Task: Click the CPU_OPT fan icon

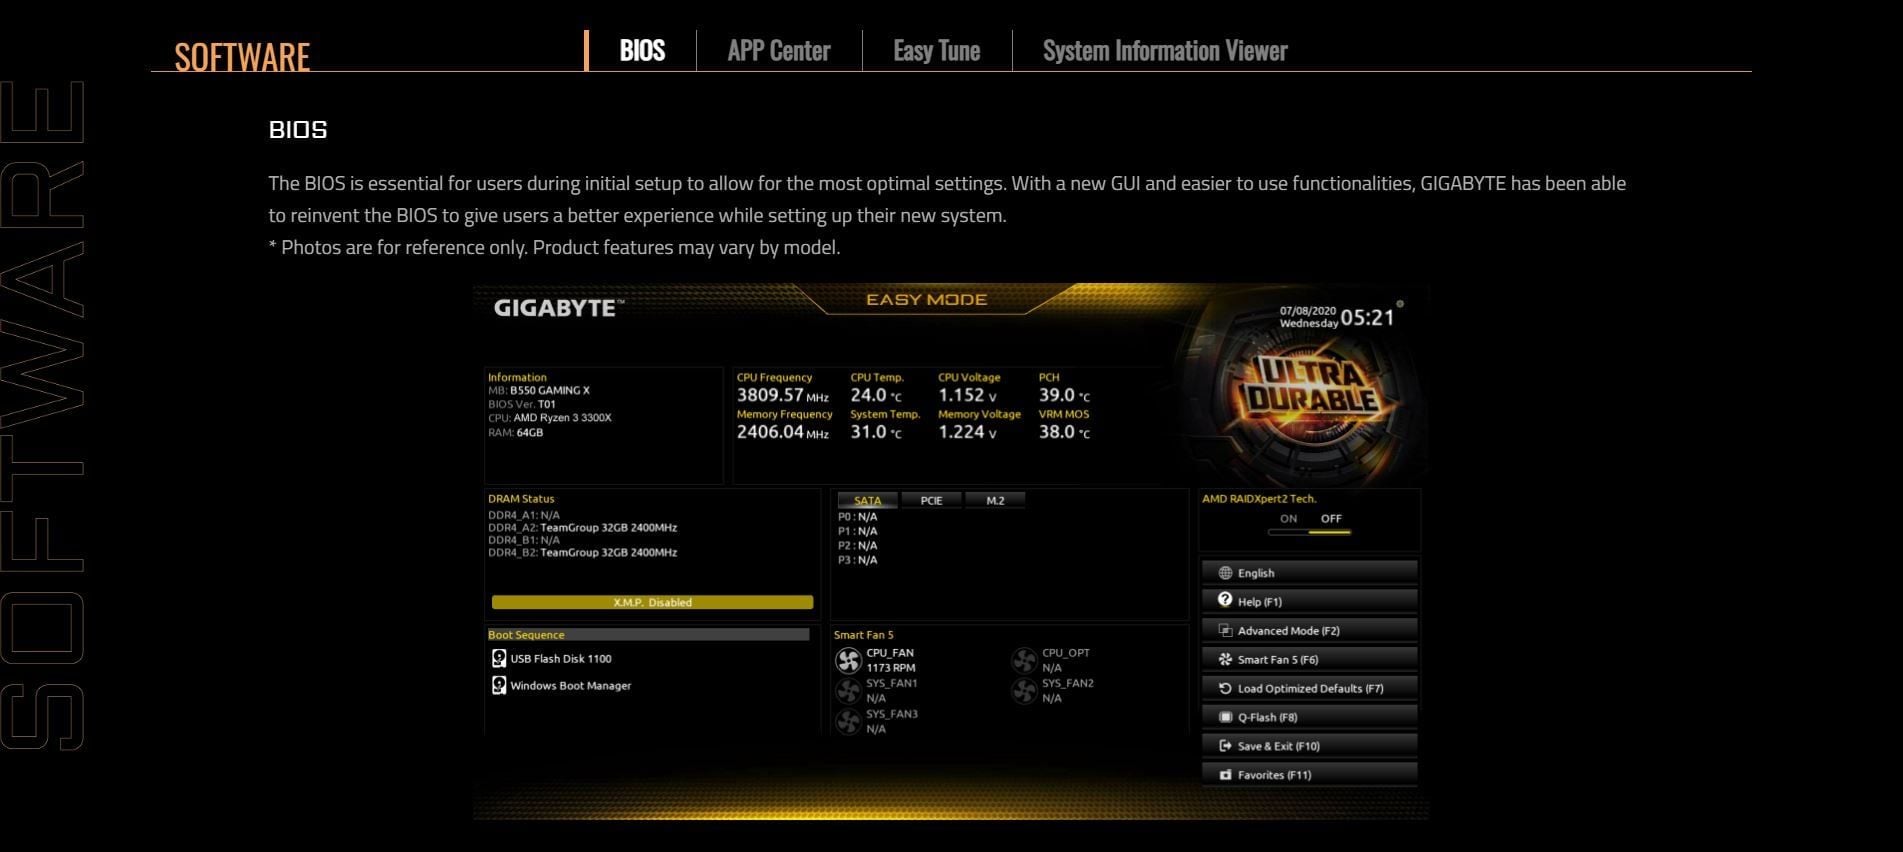Action: (x=1024, y=660)
